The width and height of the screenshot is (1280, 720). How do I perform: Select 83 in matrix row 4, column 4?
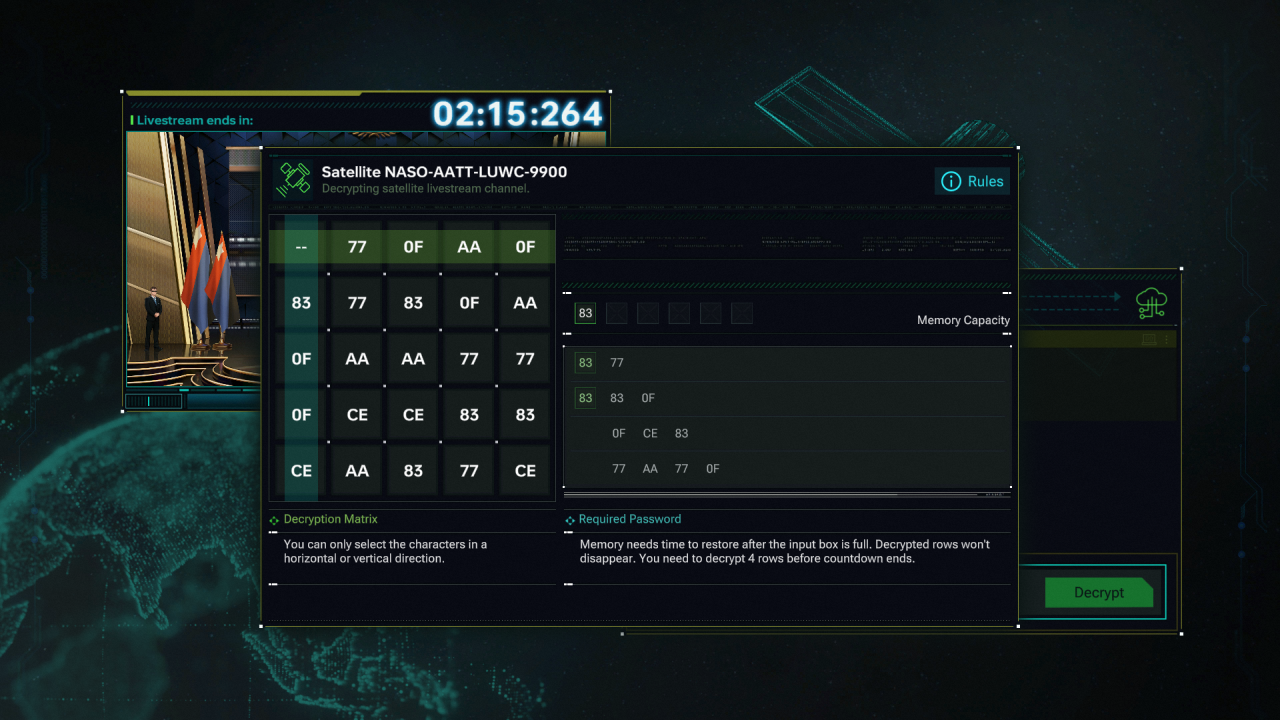(x=469, y=415)
